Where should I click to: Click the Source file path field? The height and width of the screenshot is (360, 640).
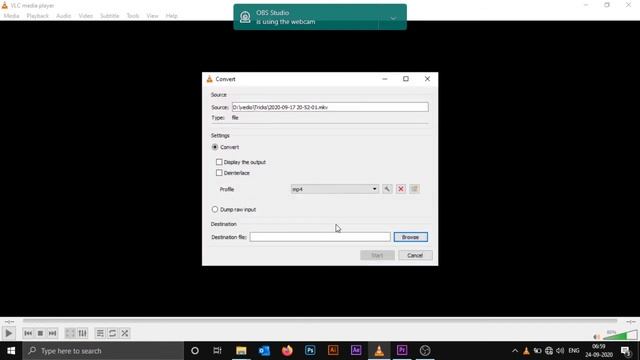tap(330, 107)
